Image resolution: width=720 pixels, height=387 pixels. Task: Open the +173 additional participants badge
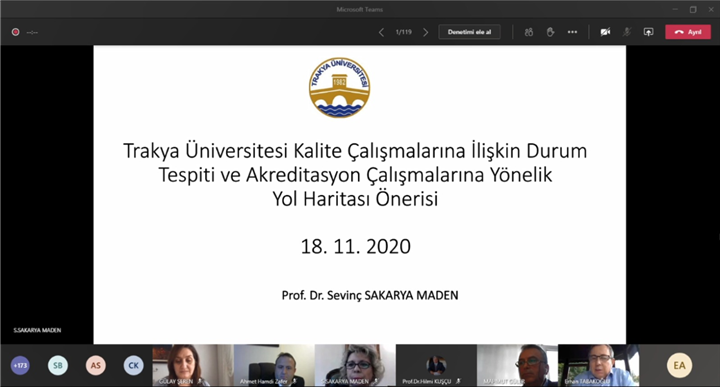(20, 365)
